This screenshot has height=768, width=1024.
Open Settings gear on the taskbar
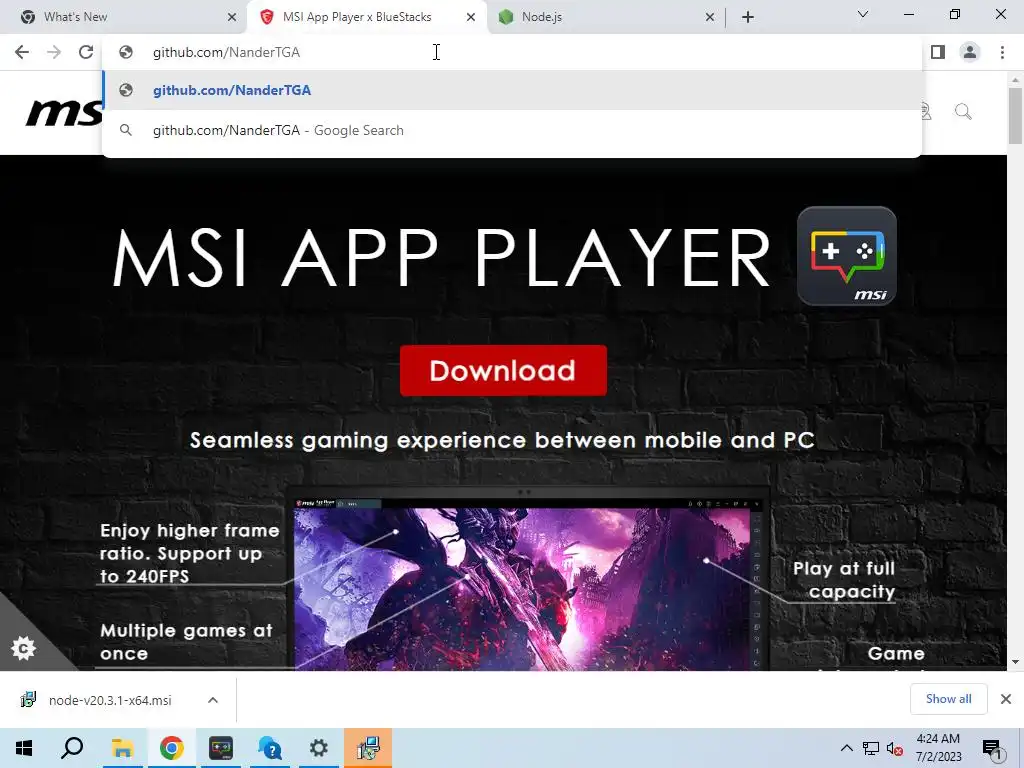click(x=319, y=748)
